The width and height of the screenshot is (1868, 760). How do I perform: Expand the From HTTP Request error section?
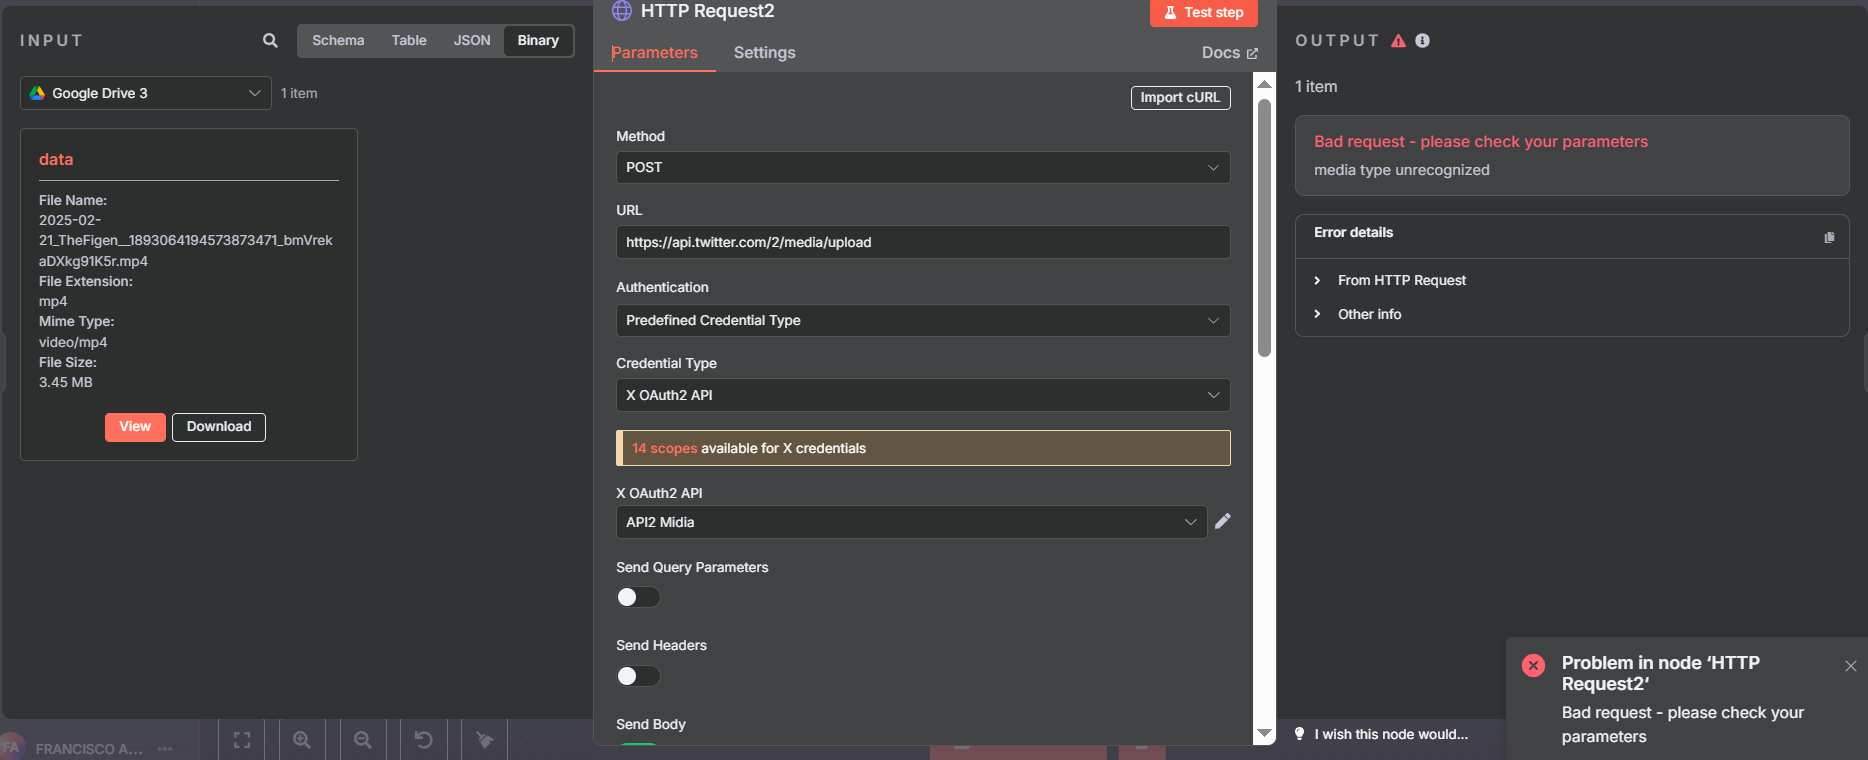(x=1401, y=281)
